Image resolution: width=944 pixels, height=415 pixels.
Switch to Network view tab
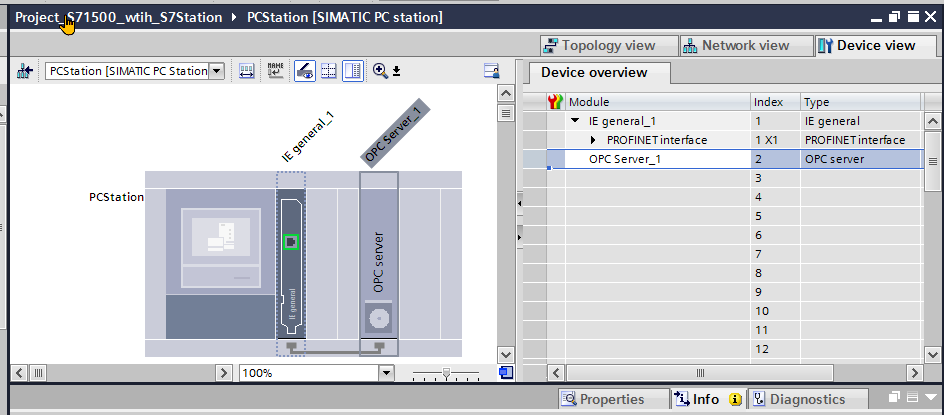(746, 45)
